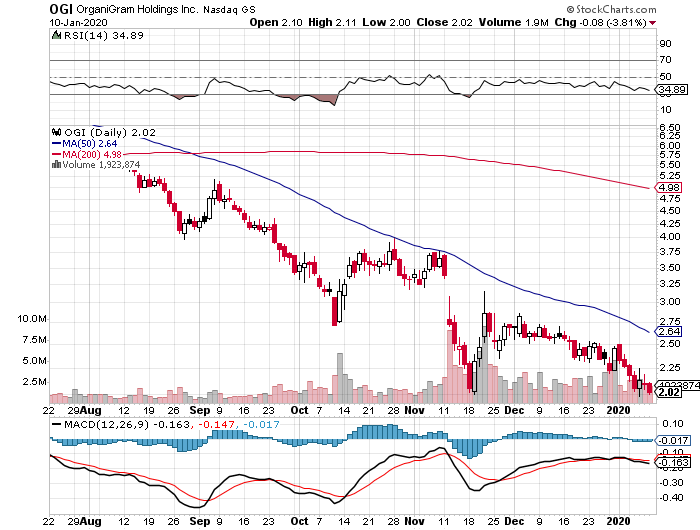
Task: Click 2020 on the price panel date axis
Action: click(618, 410)
